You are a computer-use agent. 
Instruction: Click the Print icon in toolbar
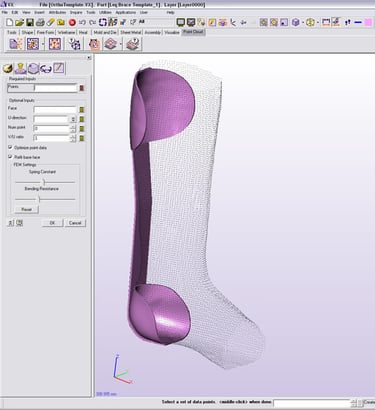40,22
